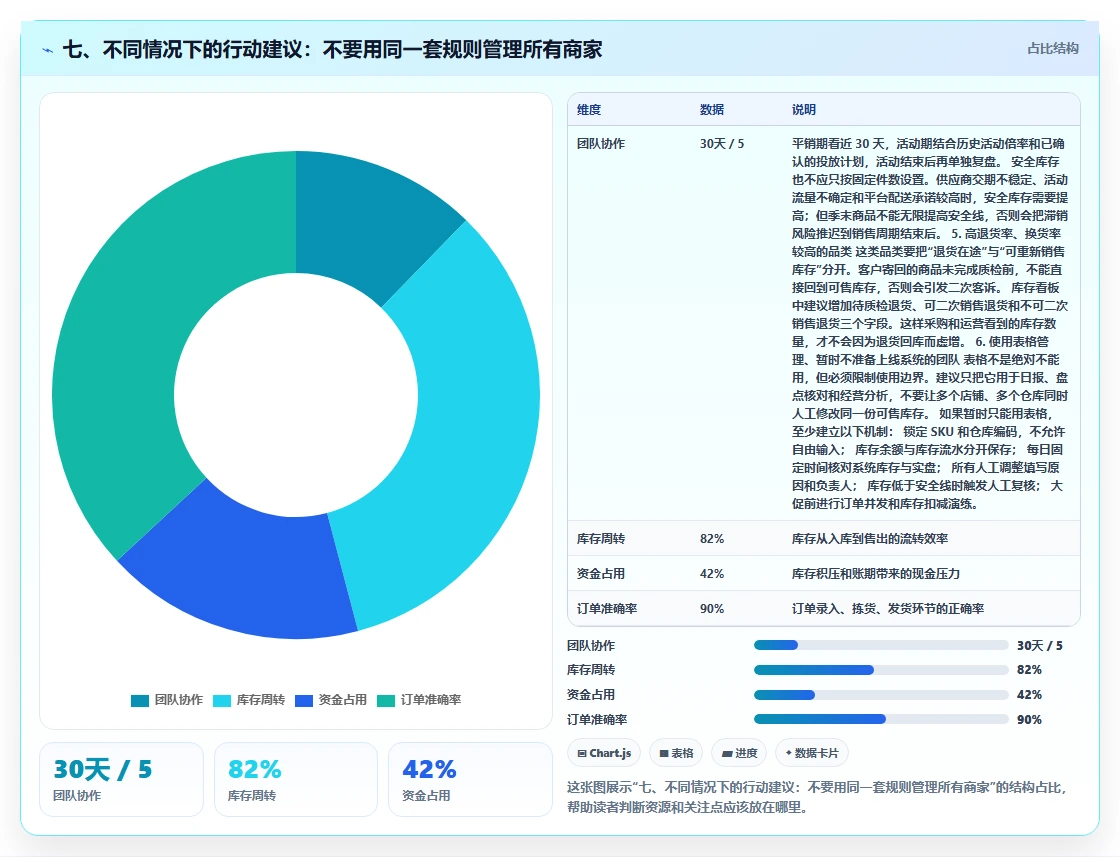
Task: Open the 42% 资金占用 stat card
Action: pos(470,779)
